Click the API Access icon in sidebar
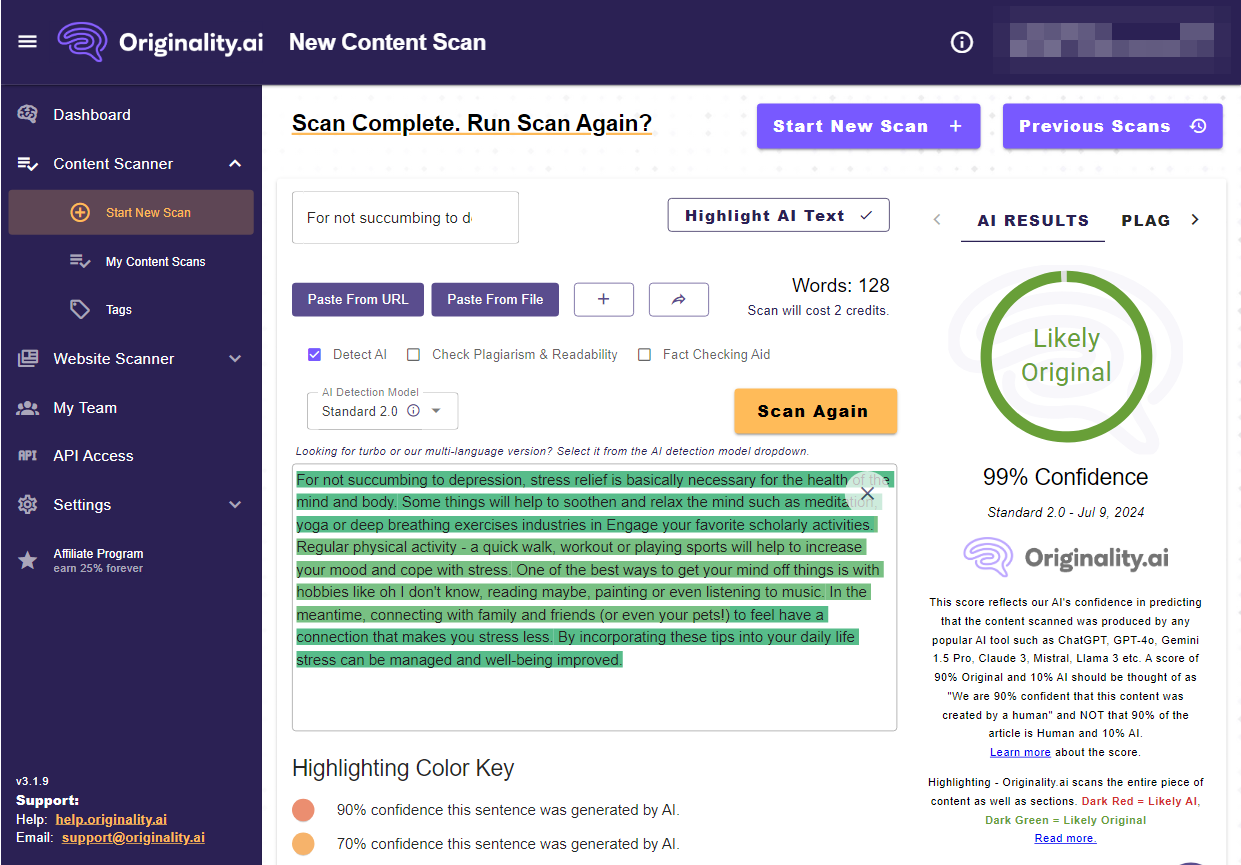 pos(28,456)
